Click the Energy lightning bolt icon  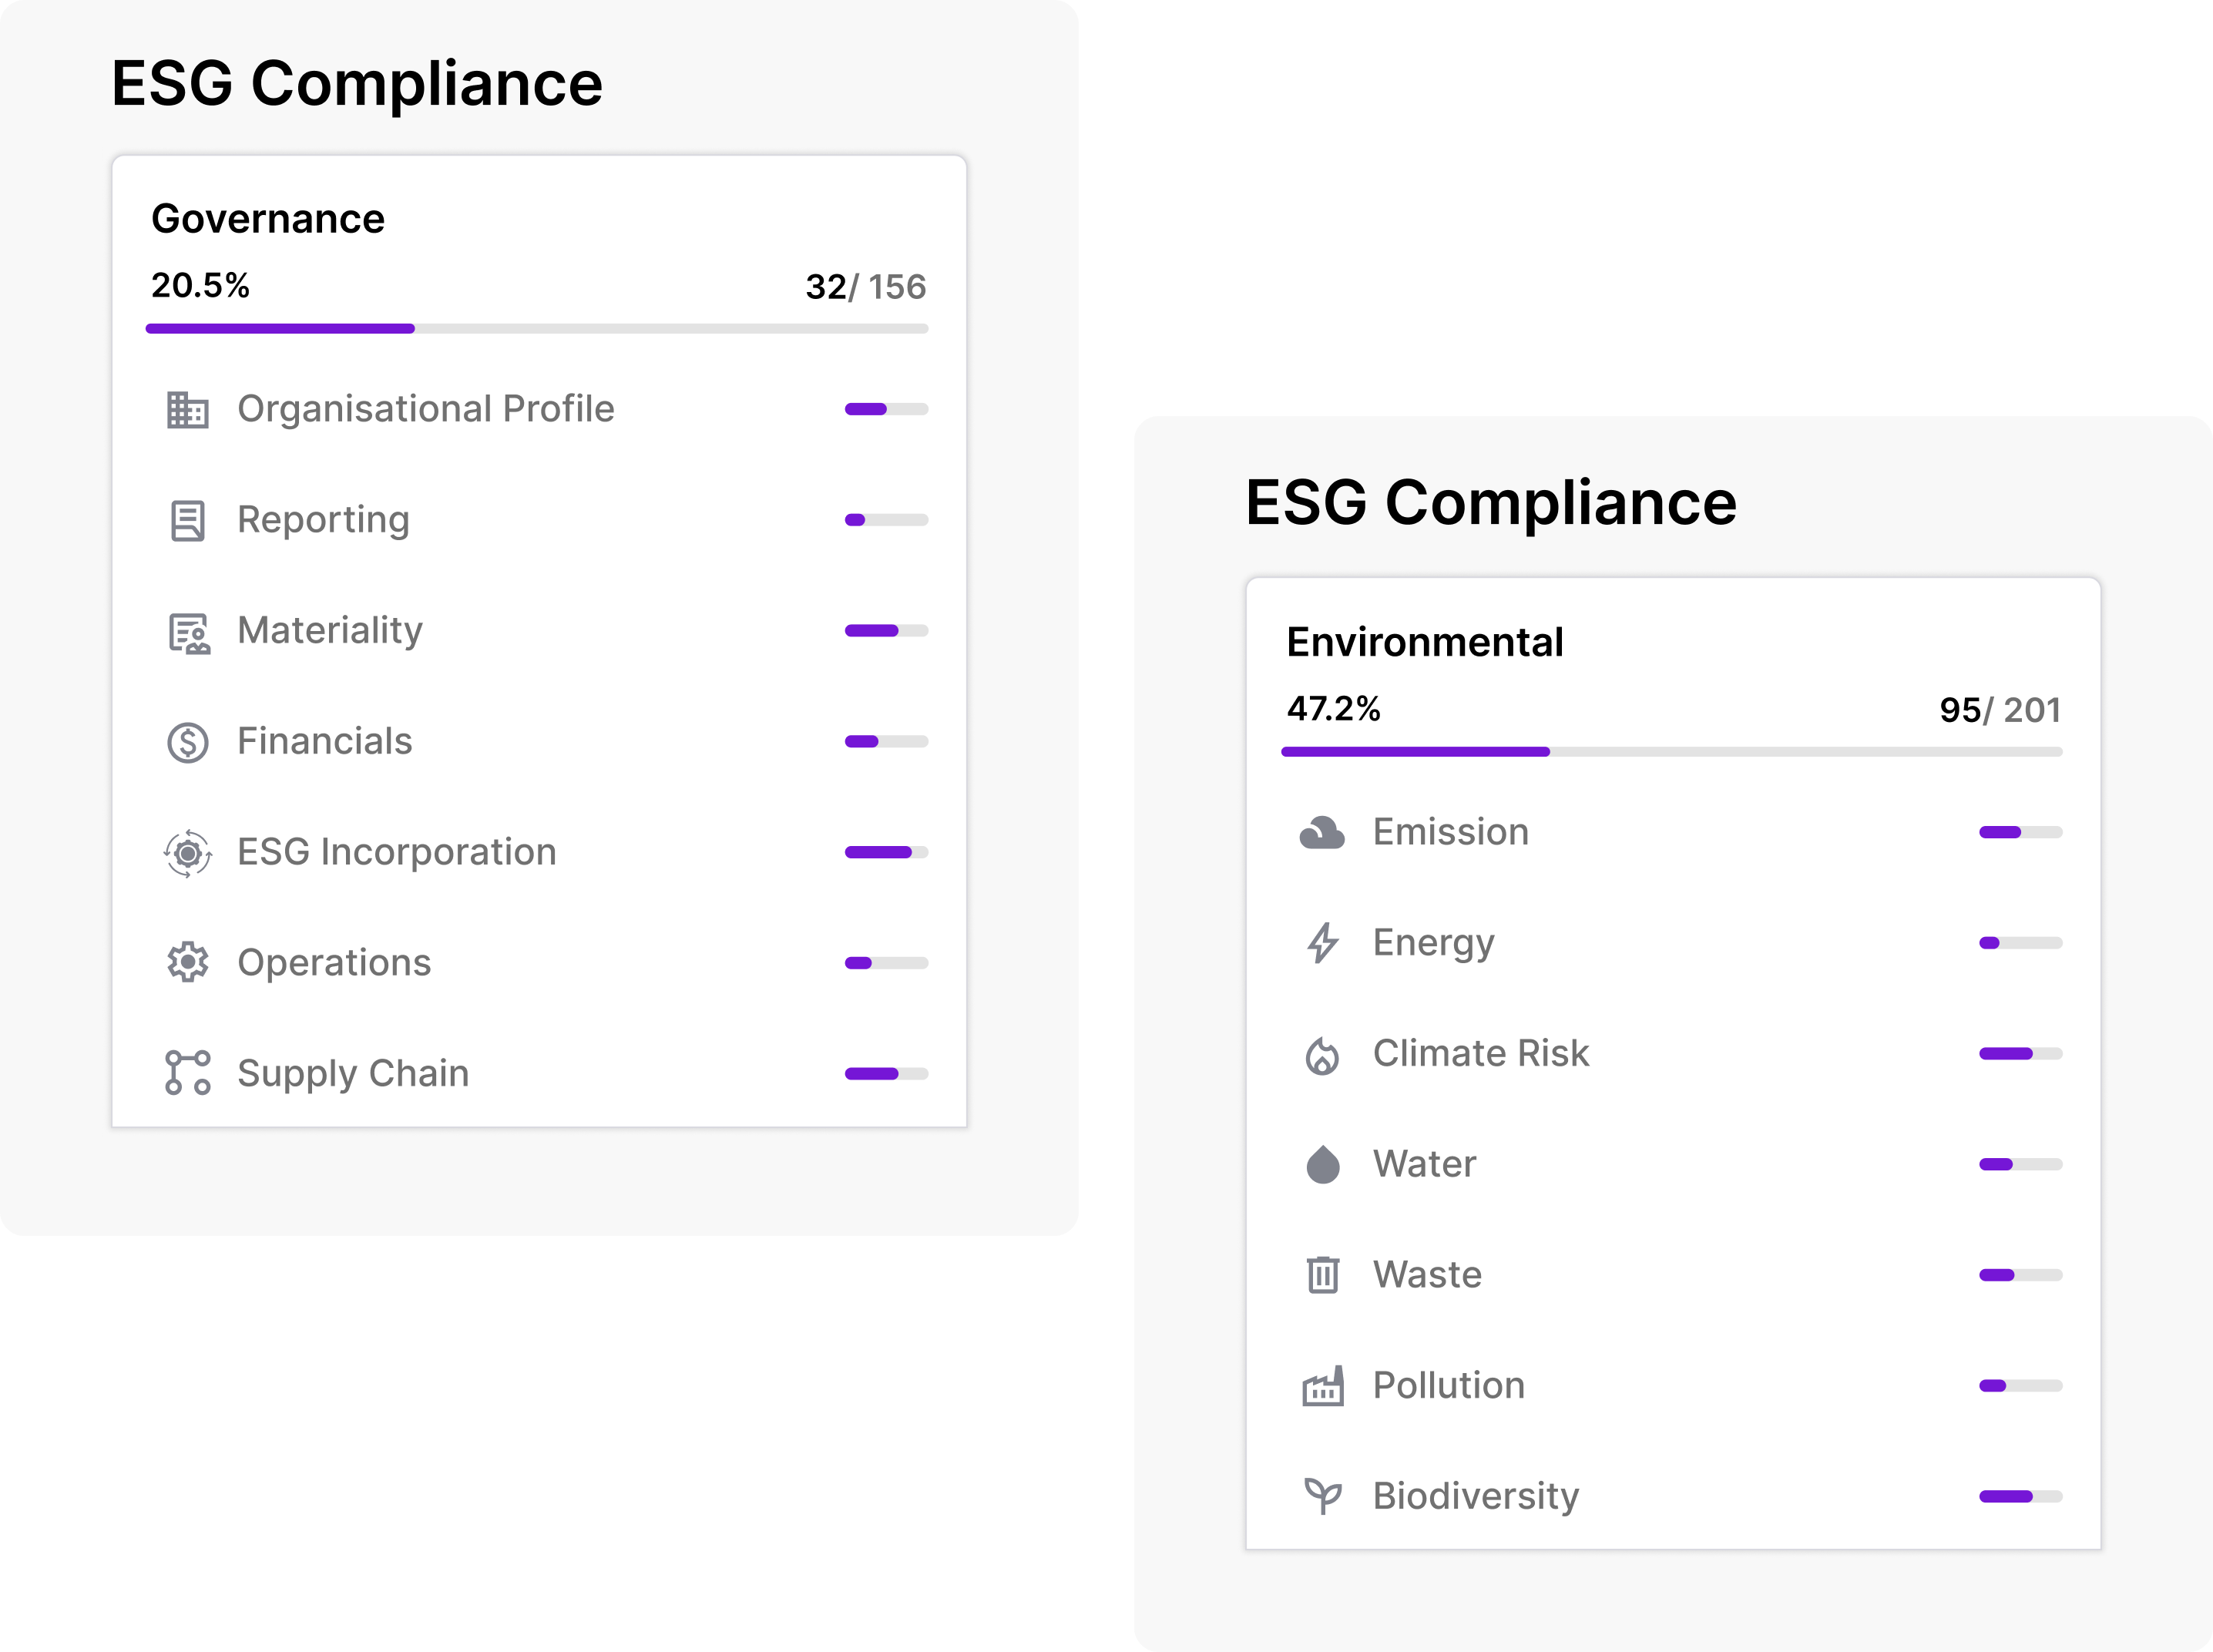[x=1322, y=943]
